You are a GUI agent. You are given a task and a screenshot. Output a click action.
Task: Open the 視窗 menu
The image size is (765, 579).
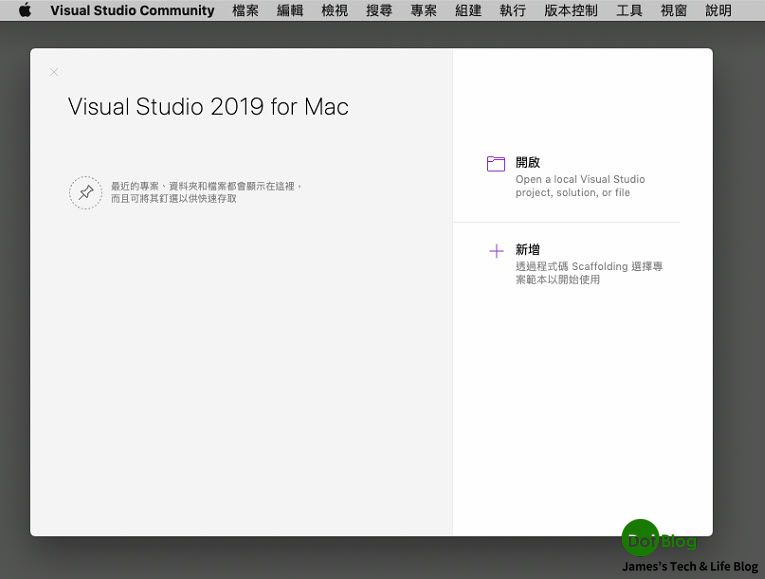point(674,10)
